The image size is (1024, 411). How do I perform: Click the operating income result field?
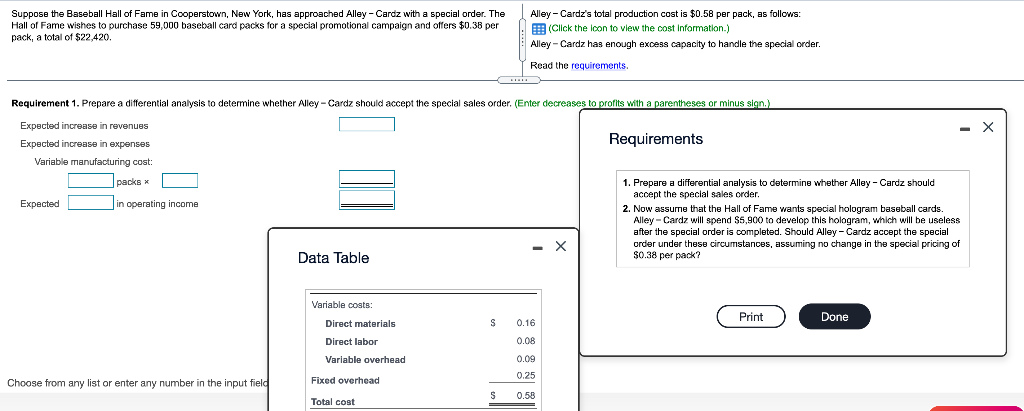[x=366, y=199]
